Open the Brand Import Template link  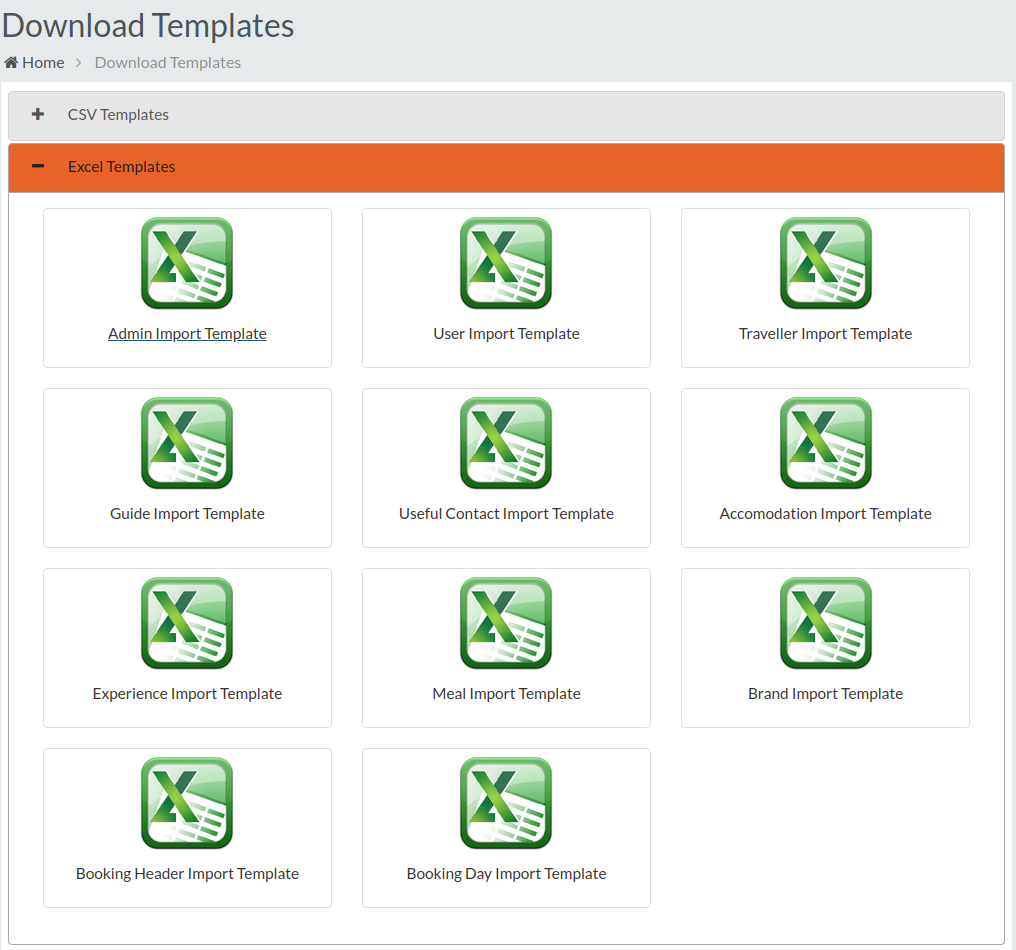(826, 694)
